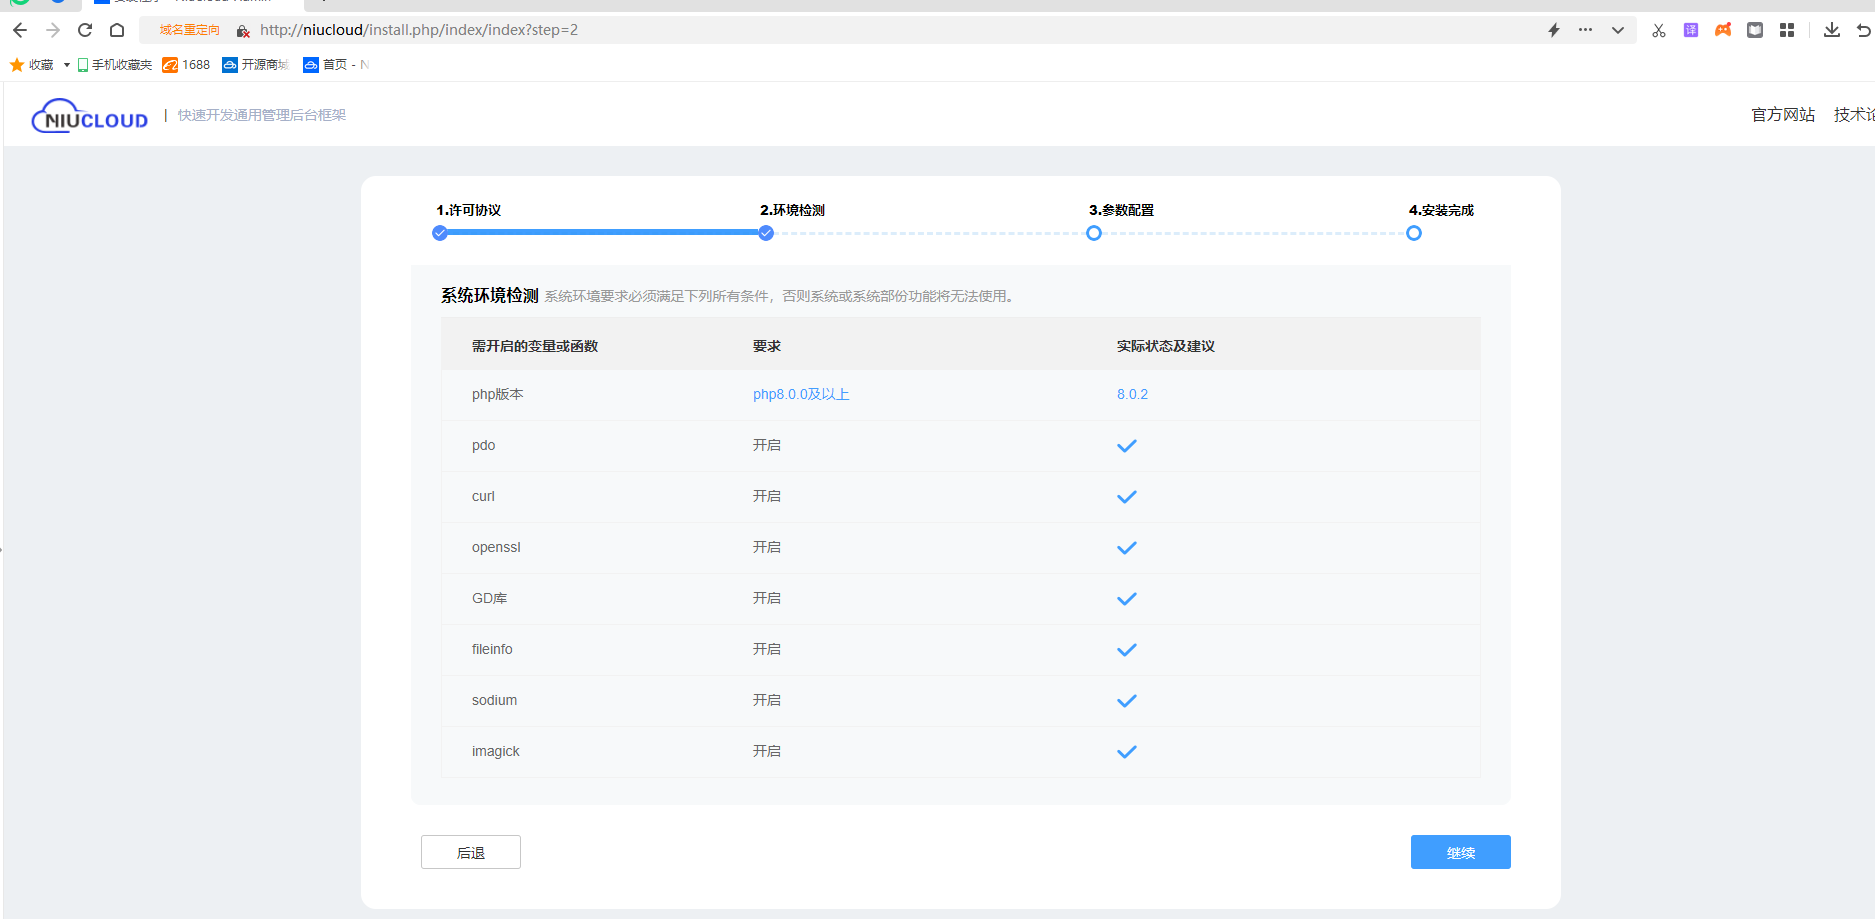The image size is (1875, 919).
Task: Open the 手机收藏夹 bookmark
Action: point(115,65)
